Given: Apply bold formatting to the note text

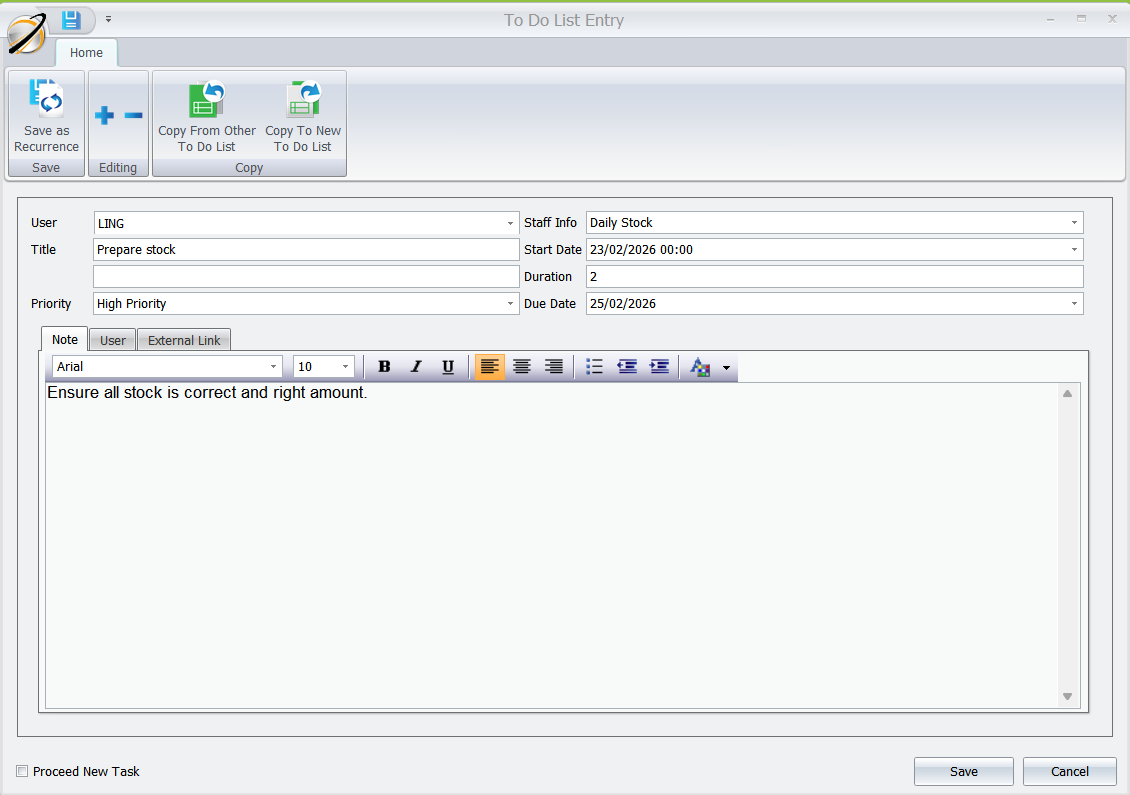Looking at the screenshot, I should coord(384,366).
